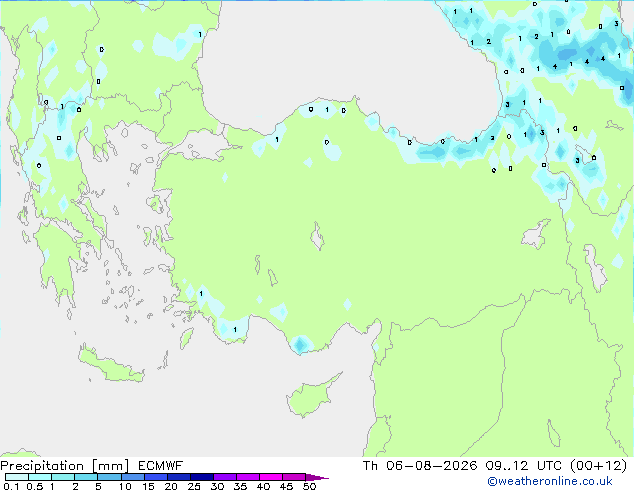
Task: Pick the 2–5 mm legend swatch
Action: [86, 477]
